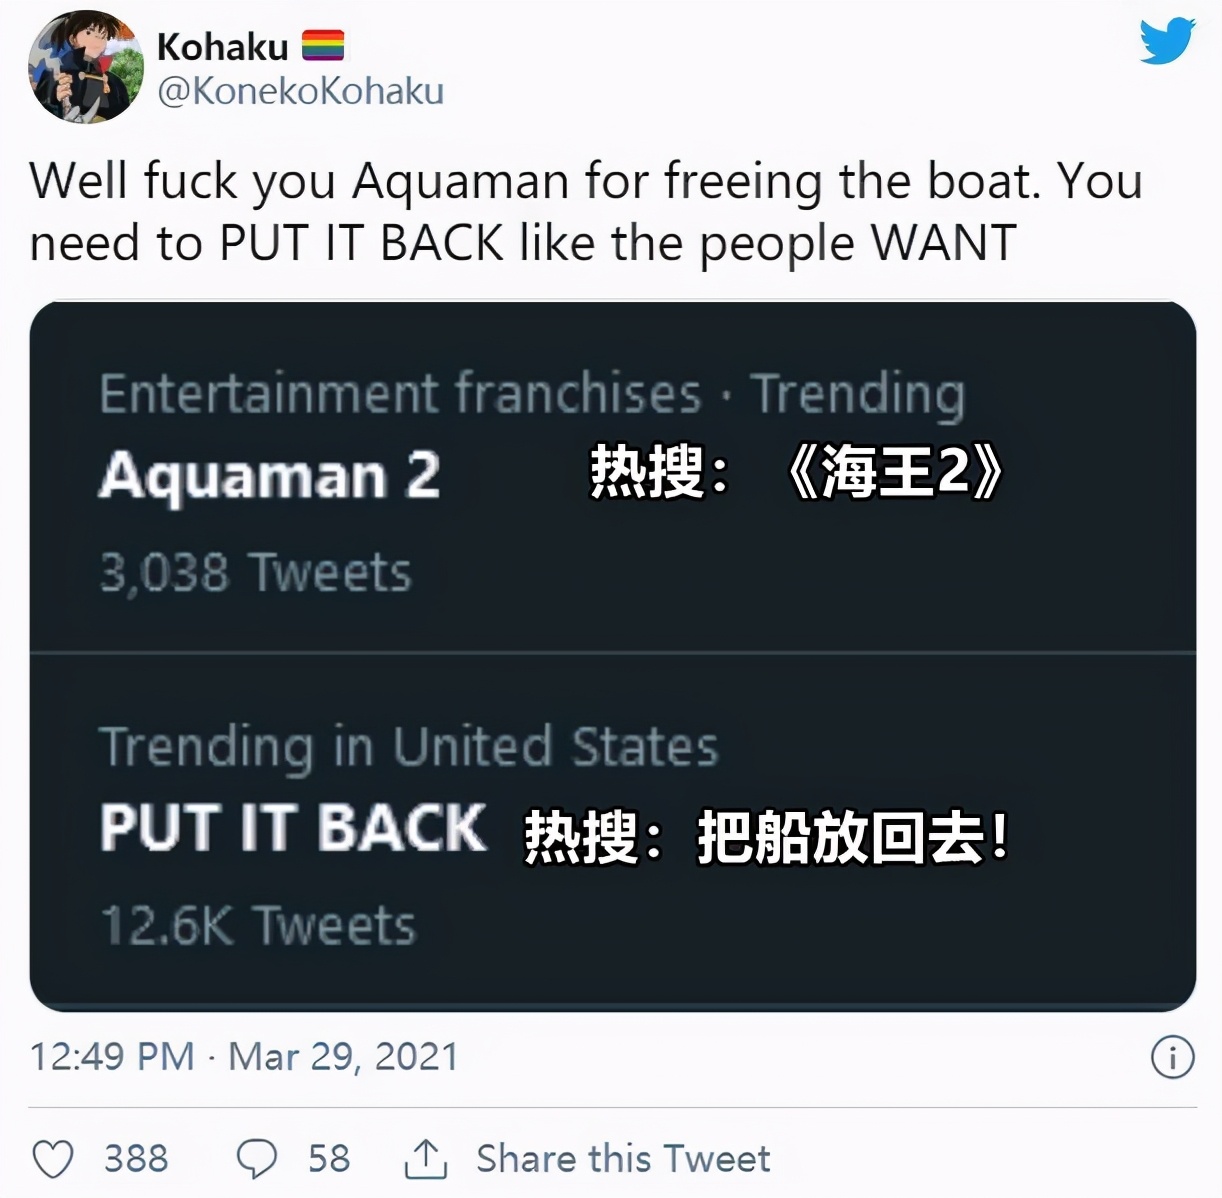Click the 3,038 Tweets count label
The width and height of the screenshot is (1222, 1198).
coord(255,573)
